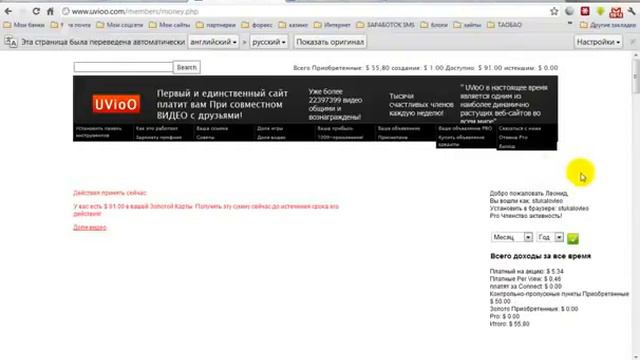Click the red gift extension icon
This screenshot has height=360, width=640.
(616, 13)
